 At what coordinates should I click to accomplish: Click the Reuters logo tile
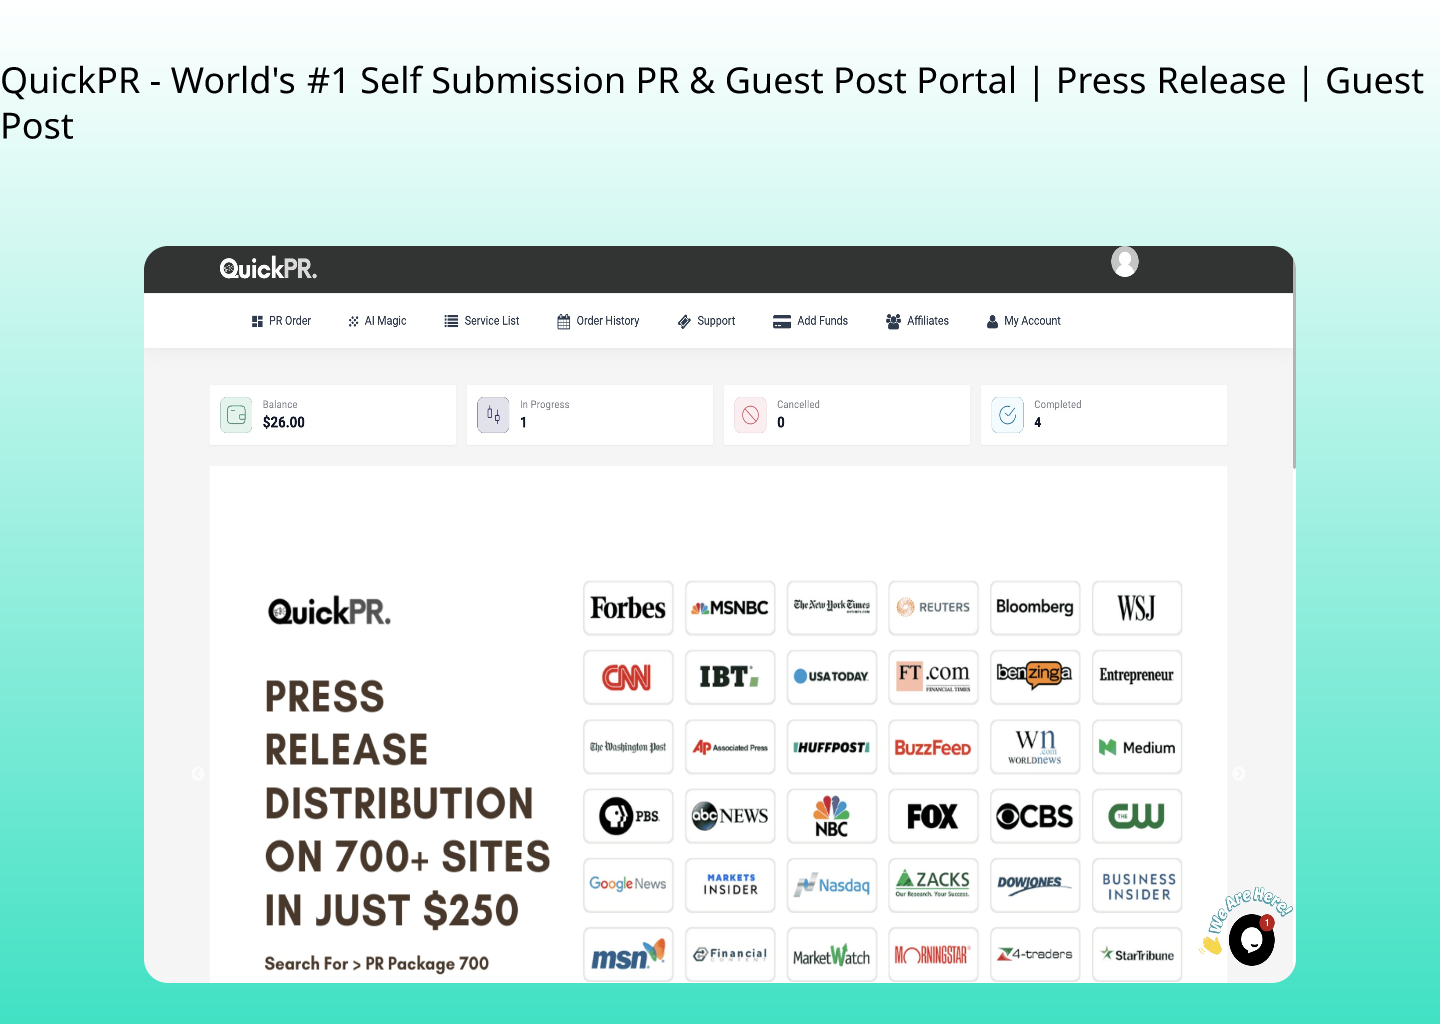pos(933,608)
